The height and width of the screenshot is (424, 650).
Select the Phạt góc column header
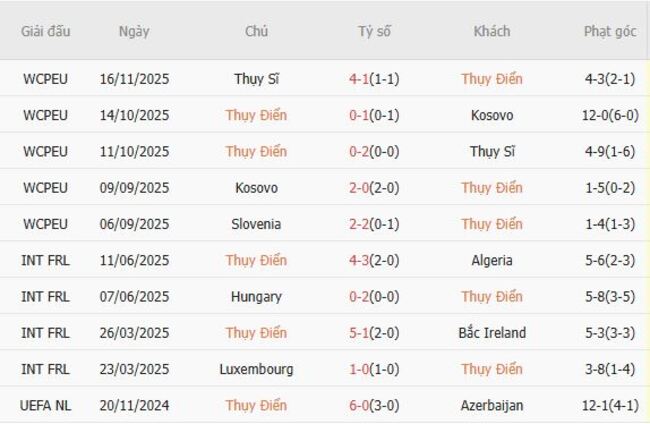point(610,31)
